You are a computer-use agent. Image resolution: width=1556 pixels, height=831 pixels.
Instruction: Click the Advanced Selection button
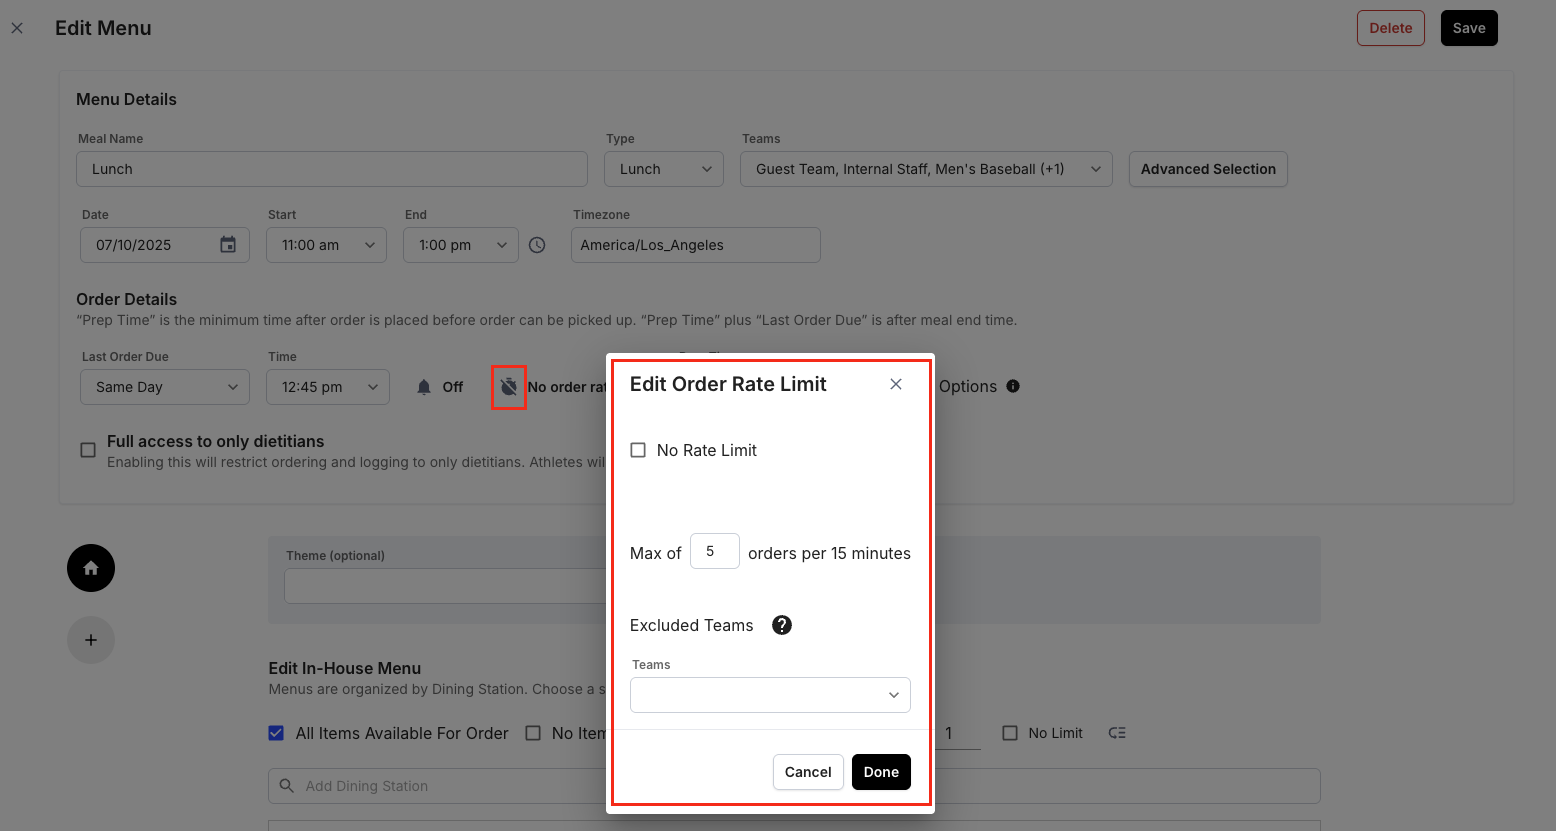tap(1208, 169)
